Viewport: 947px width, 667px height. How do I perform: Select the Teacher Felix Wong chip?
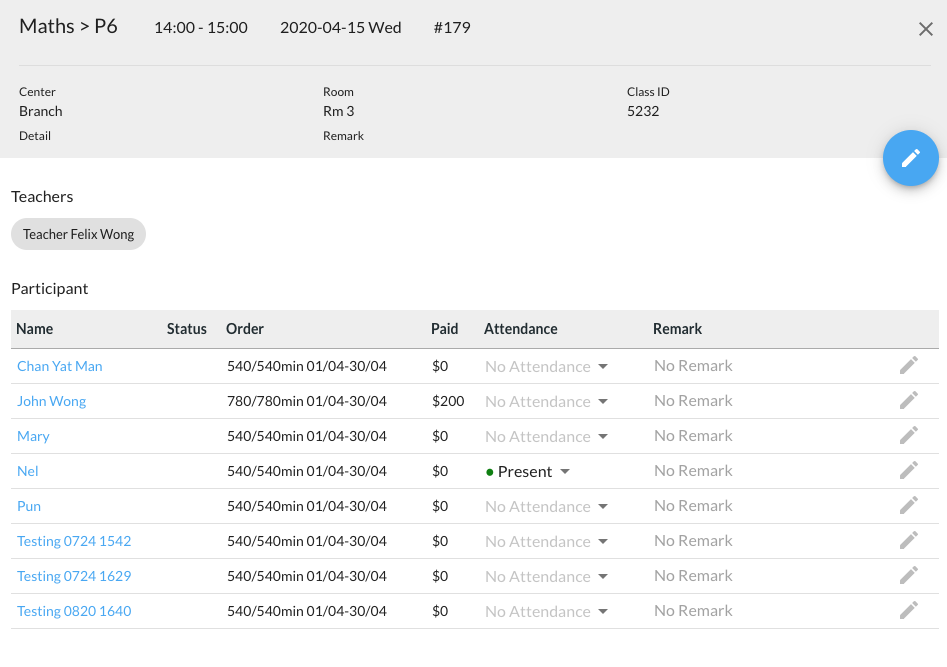click(x=79, y=234)
